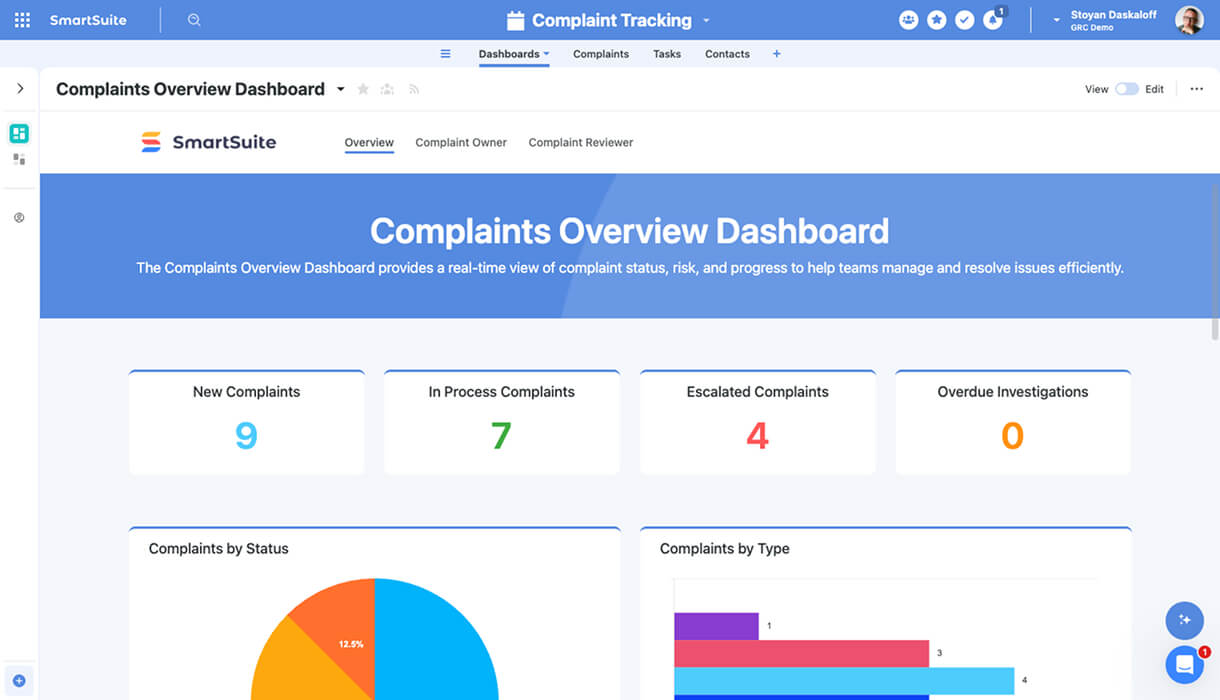Viewport: 1220px width, 700px height.
Task: Open favorites star icon in top bar
Action: 936,20
